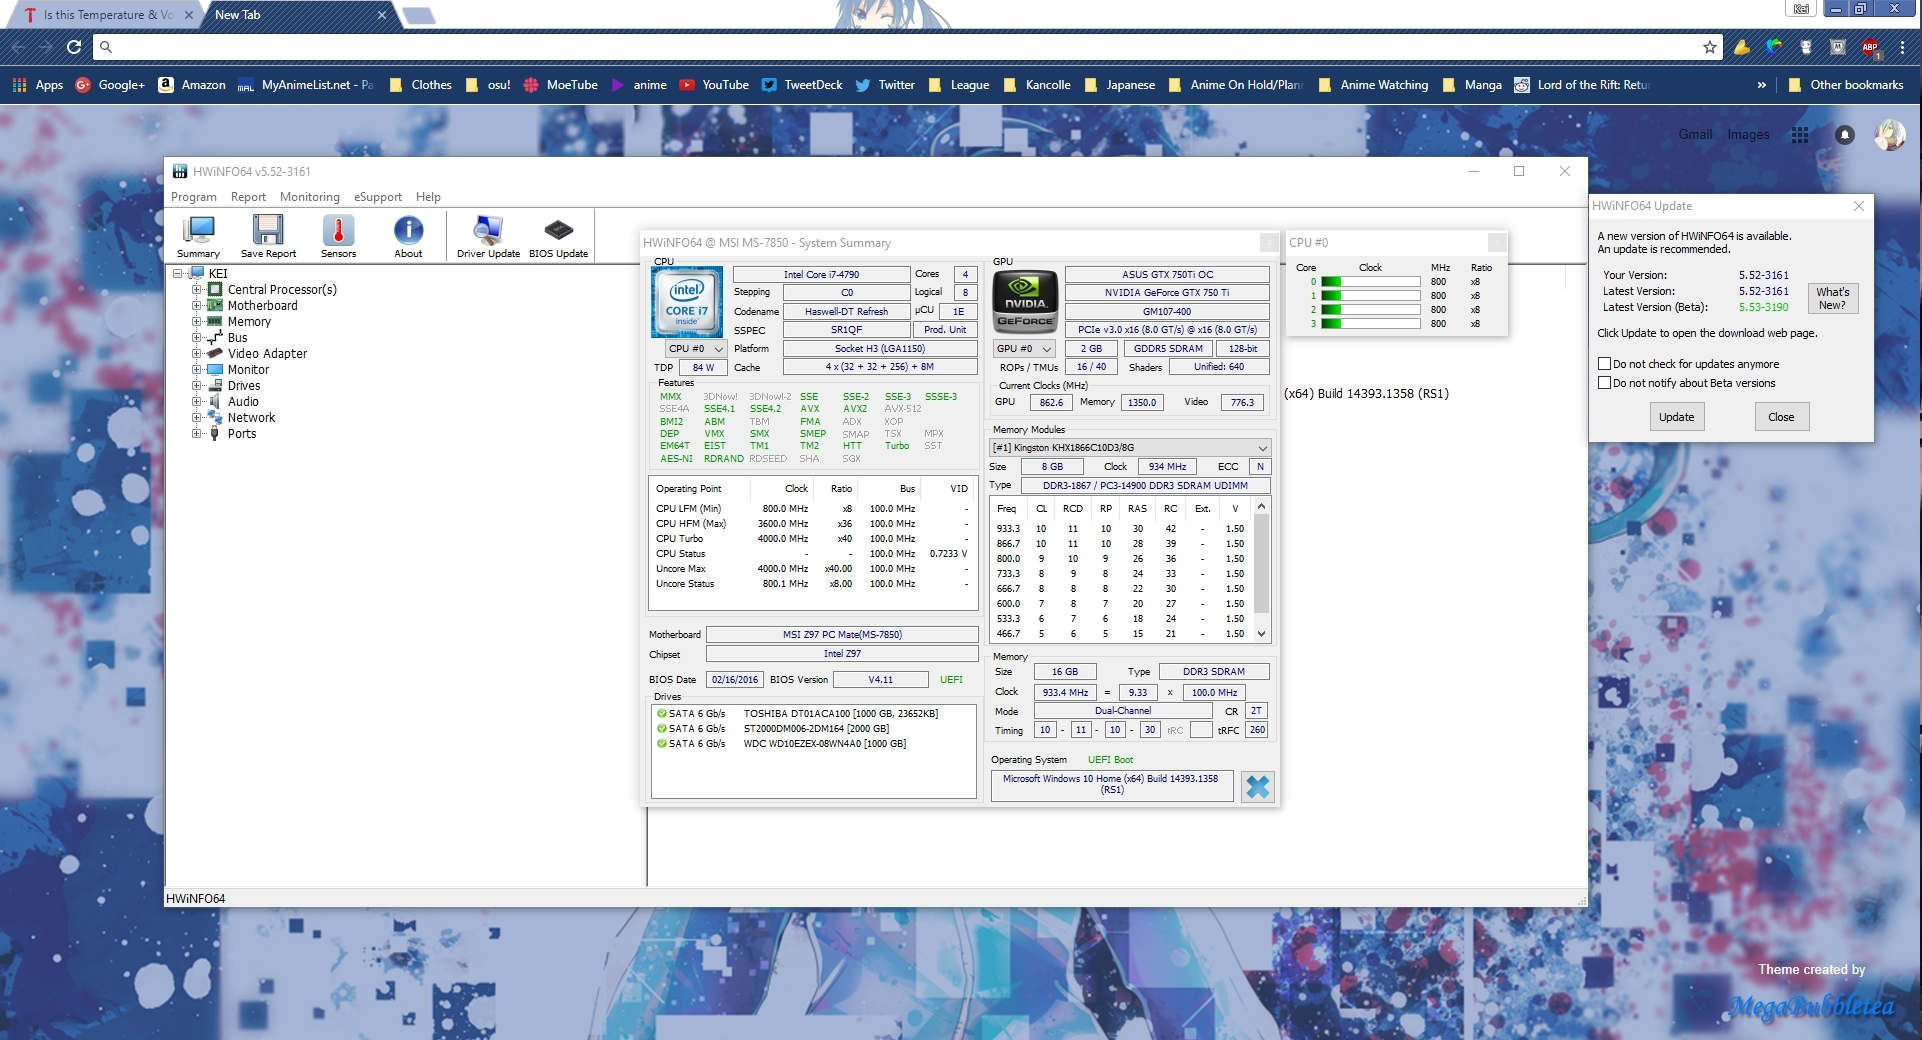Open the CPU #0 selector dropdown
Image resolution: width=1922 pixels, height=1040 pixels.
(x=696, y=349)
